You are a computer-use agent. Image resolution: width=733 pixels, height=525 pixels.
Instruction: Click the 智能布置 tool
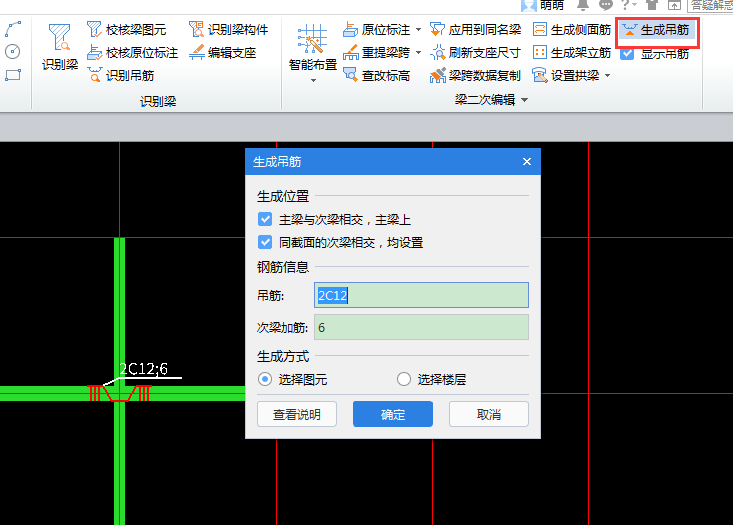[313, 48]
